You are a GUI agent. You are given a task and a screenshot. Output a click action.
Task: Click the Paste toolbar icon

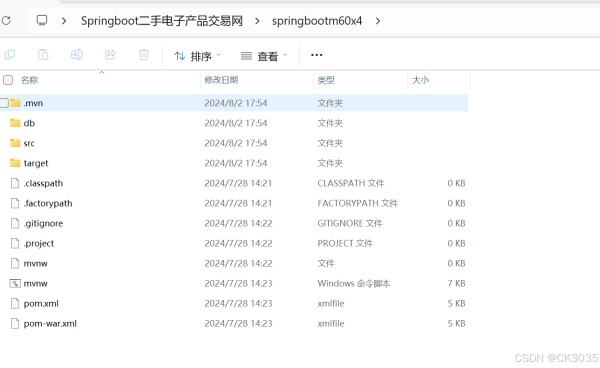click(43, 55)
